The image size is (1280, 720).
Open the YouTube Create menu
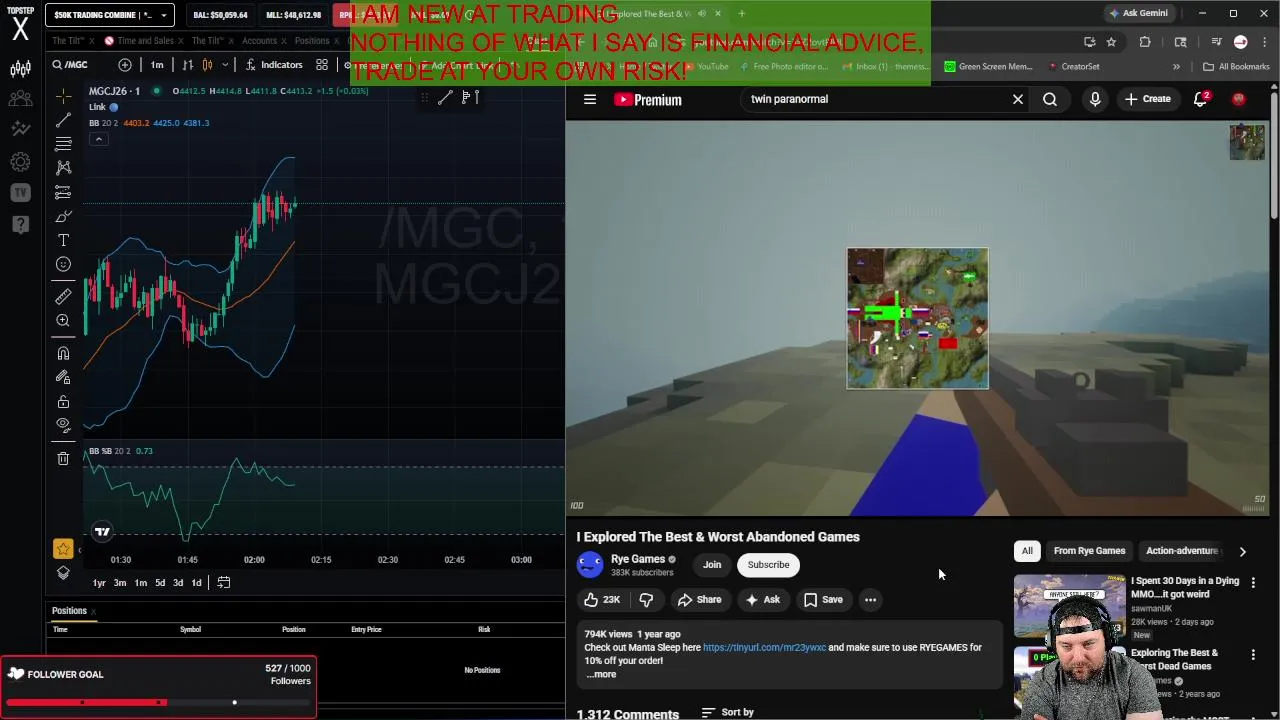pos(1147,99)
